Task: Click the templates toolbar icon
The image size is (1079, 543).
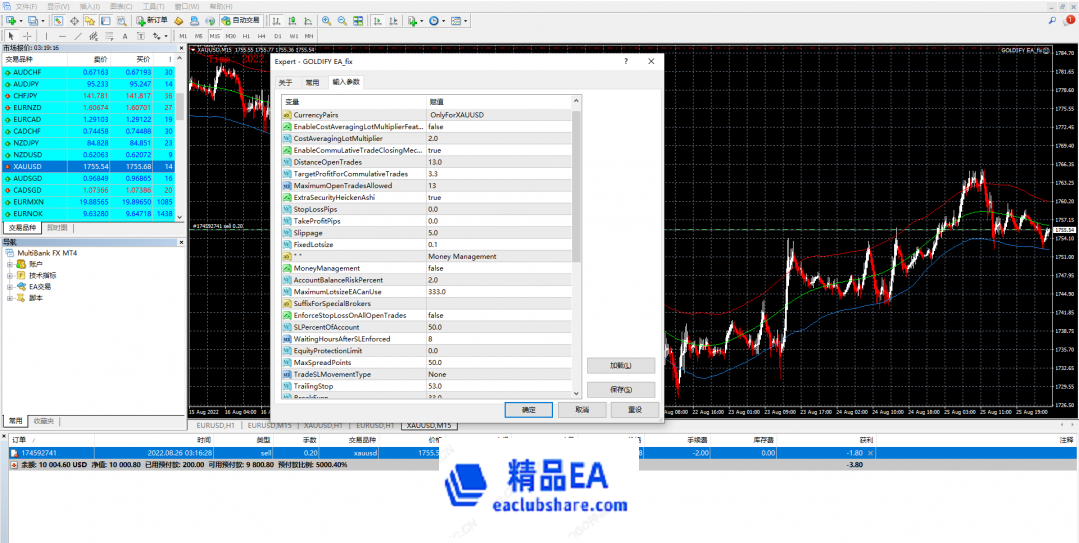Action: click(x=456, y=21)
